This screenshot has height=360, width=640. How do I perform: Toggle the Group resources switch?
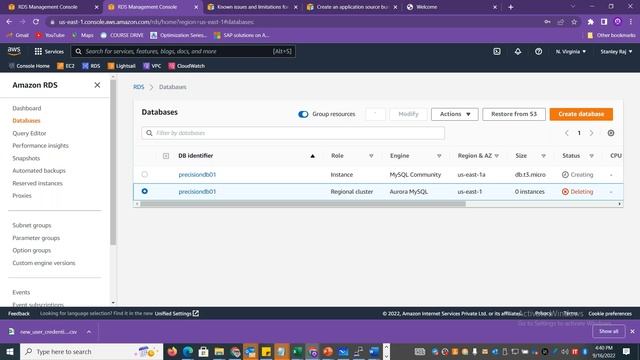click(x=303, y=114)
